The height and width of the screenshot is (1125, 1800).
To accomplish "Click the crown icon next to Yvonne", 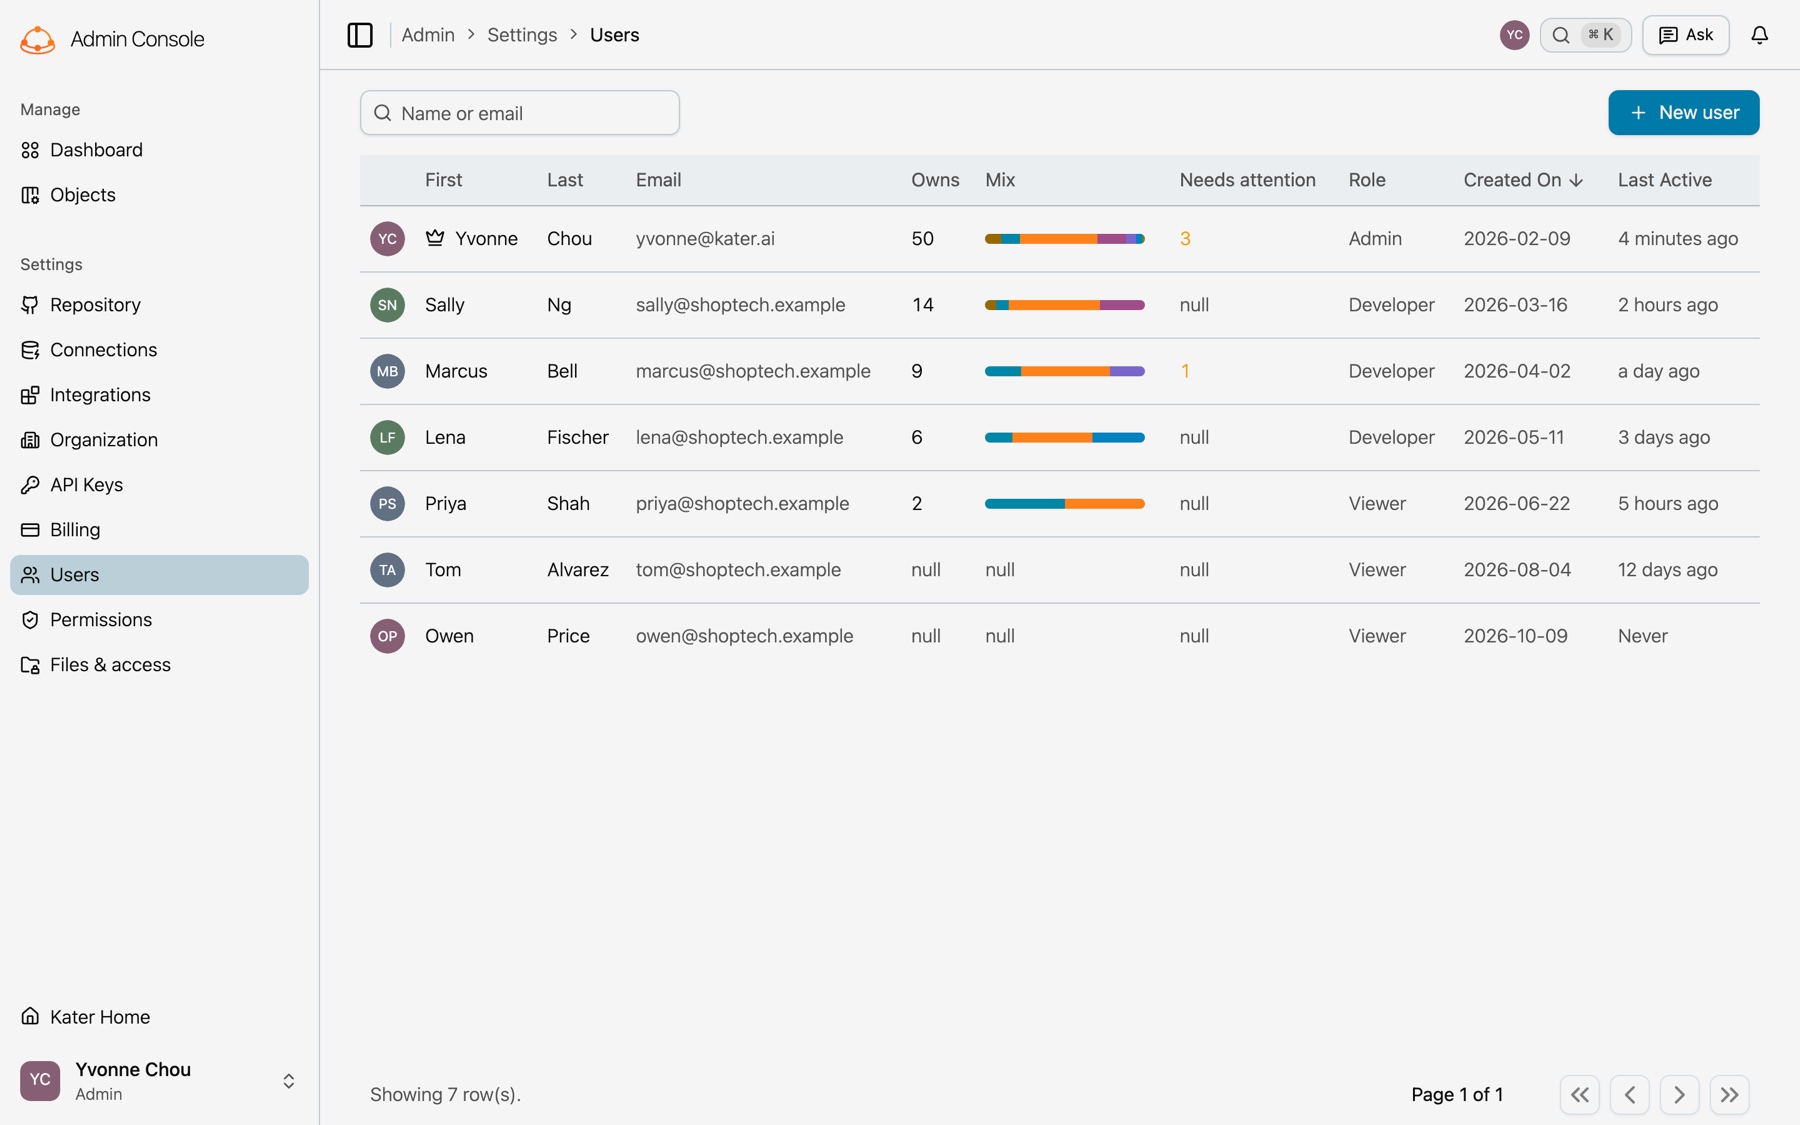I will [x=435, y=238].
